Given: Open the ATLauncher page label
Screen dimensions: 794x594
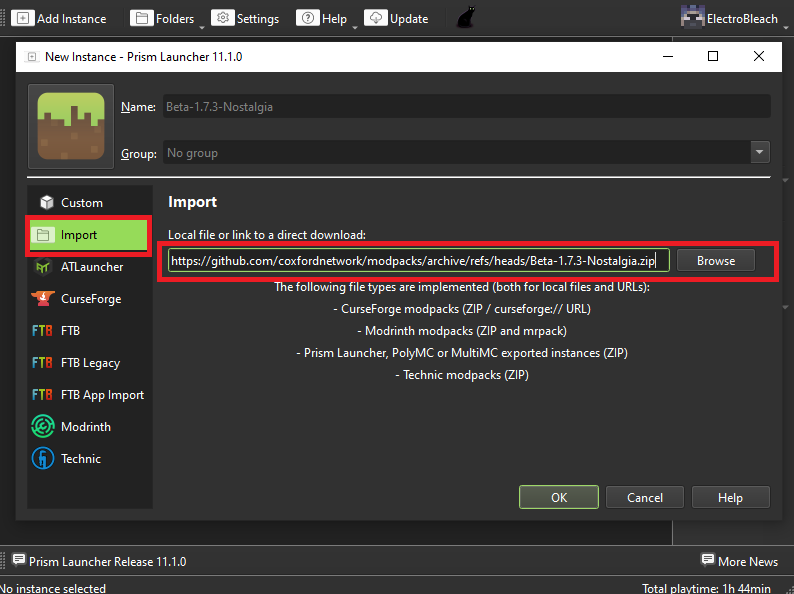Looking at the screenshot, I should point(92,267).
